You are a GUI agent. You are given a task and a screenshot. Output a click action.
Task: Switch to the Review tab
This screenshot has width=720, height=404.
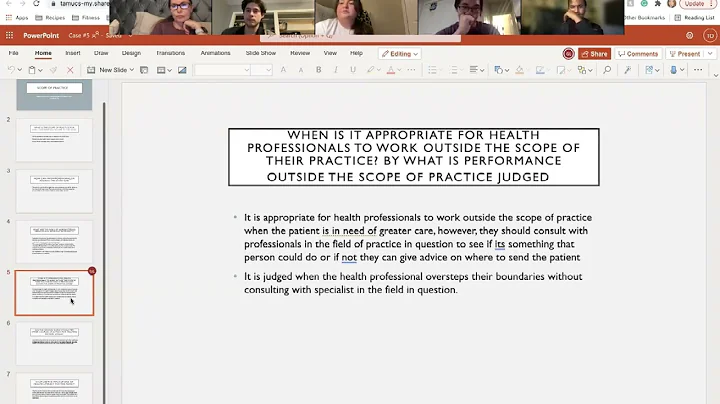pos(300,53)
